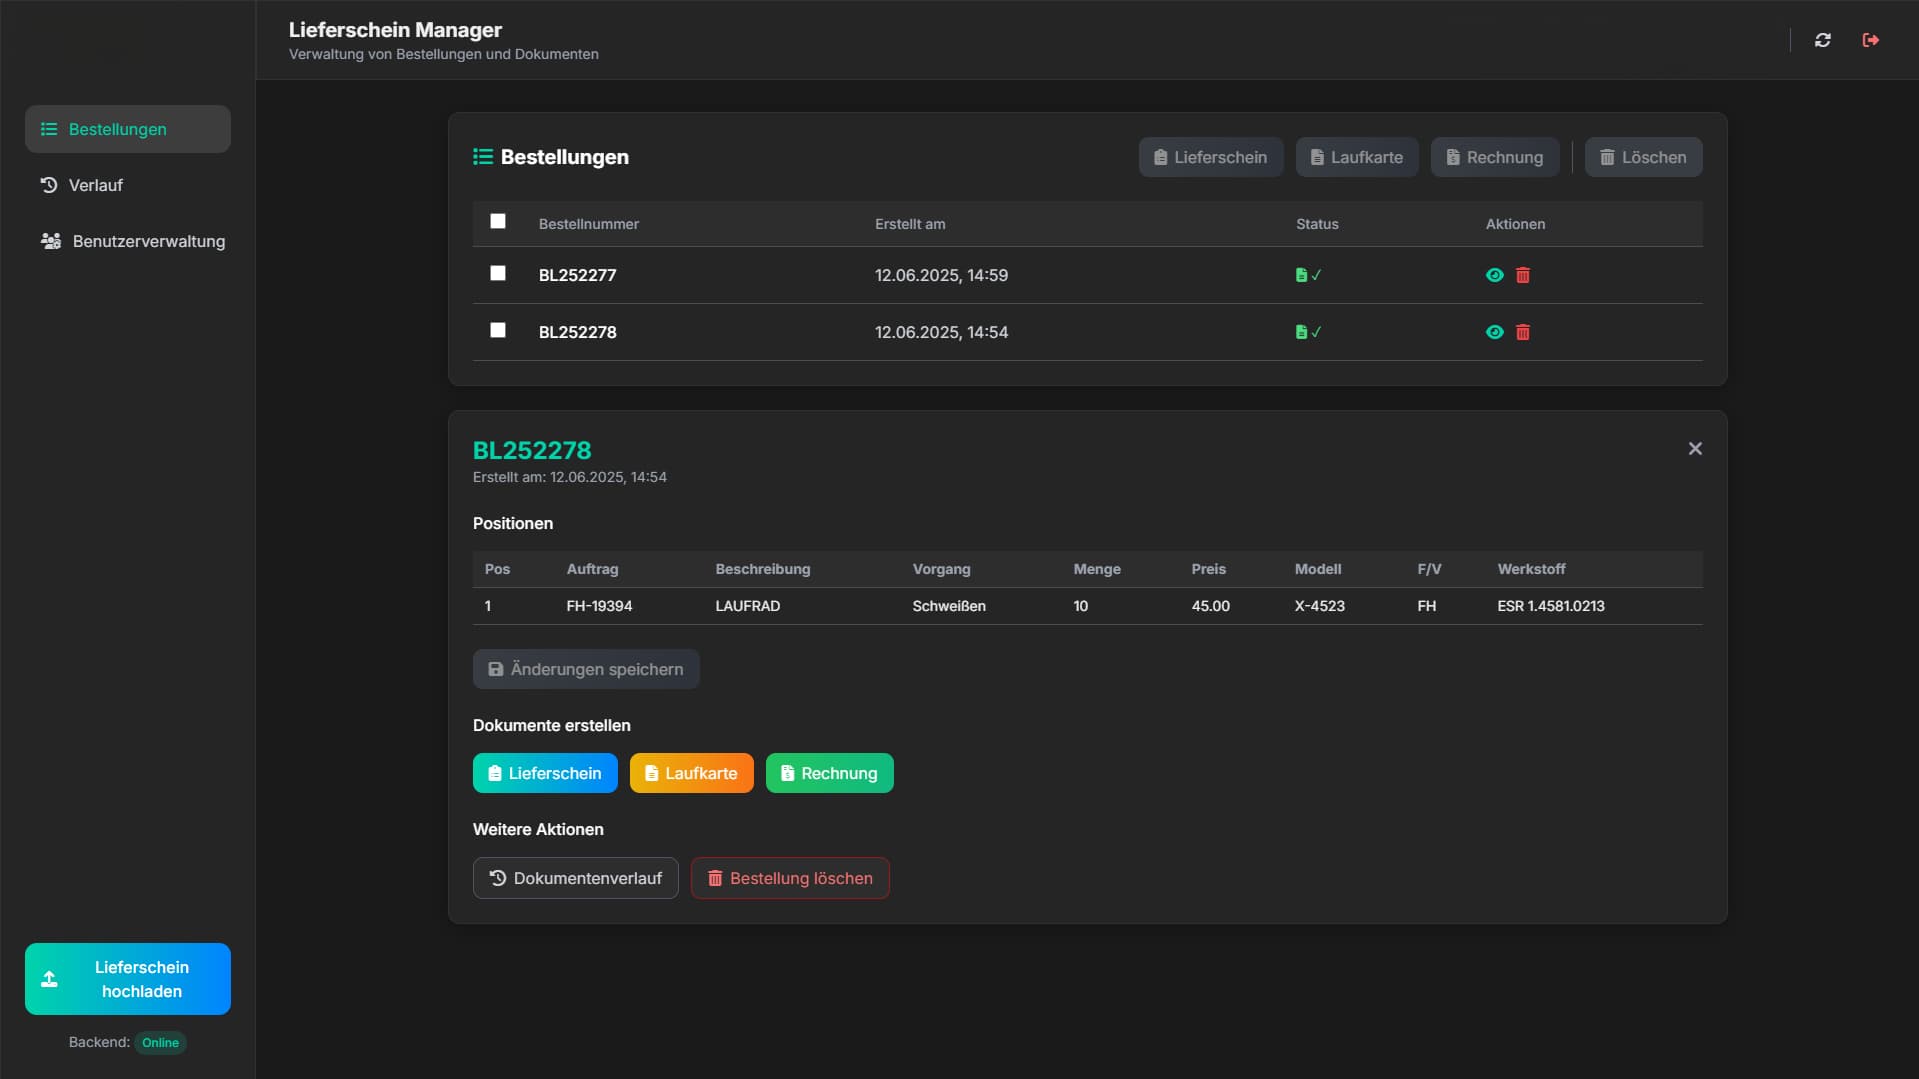Open the Bestellungen section in the sidebar
The width and height of the screenshot is (1919, 1079).
(127, 129)
